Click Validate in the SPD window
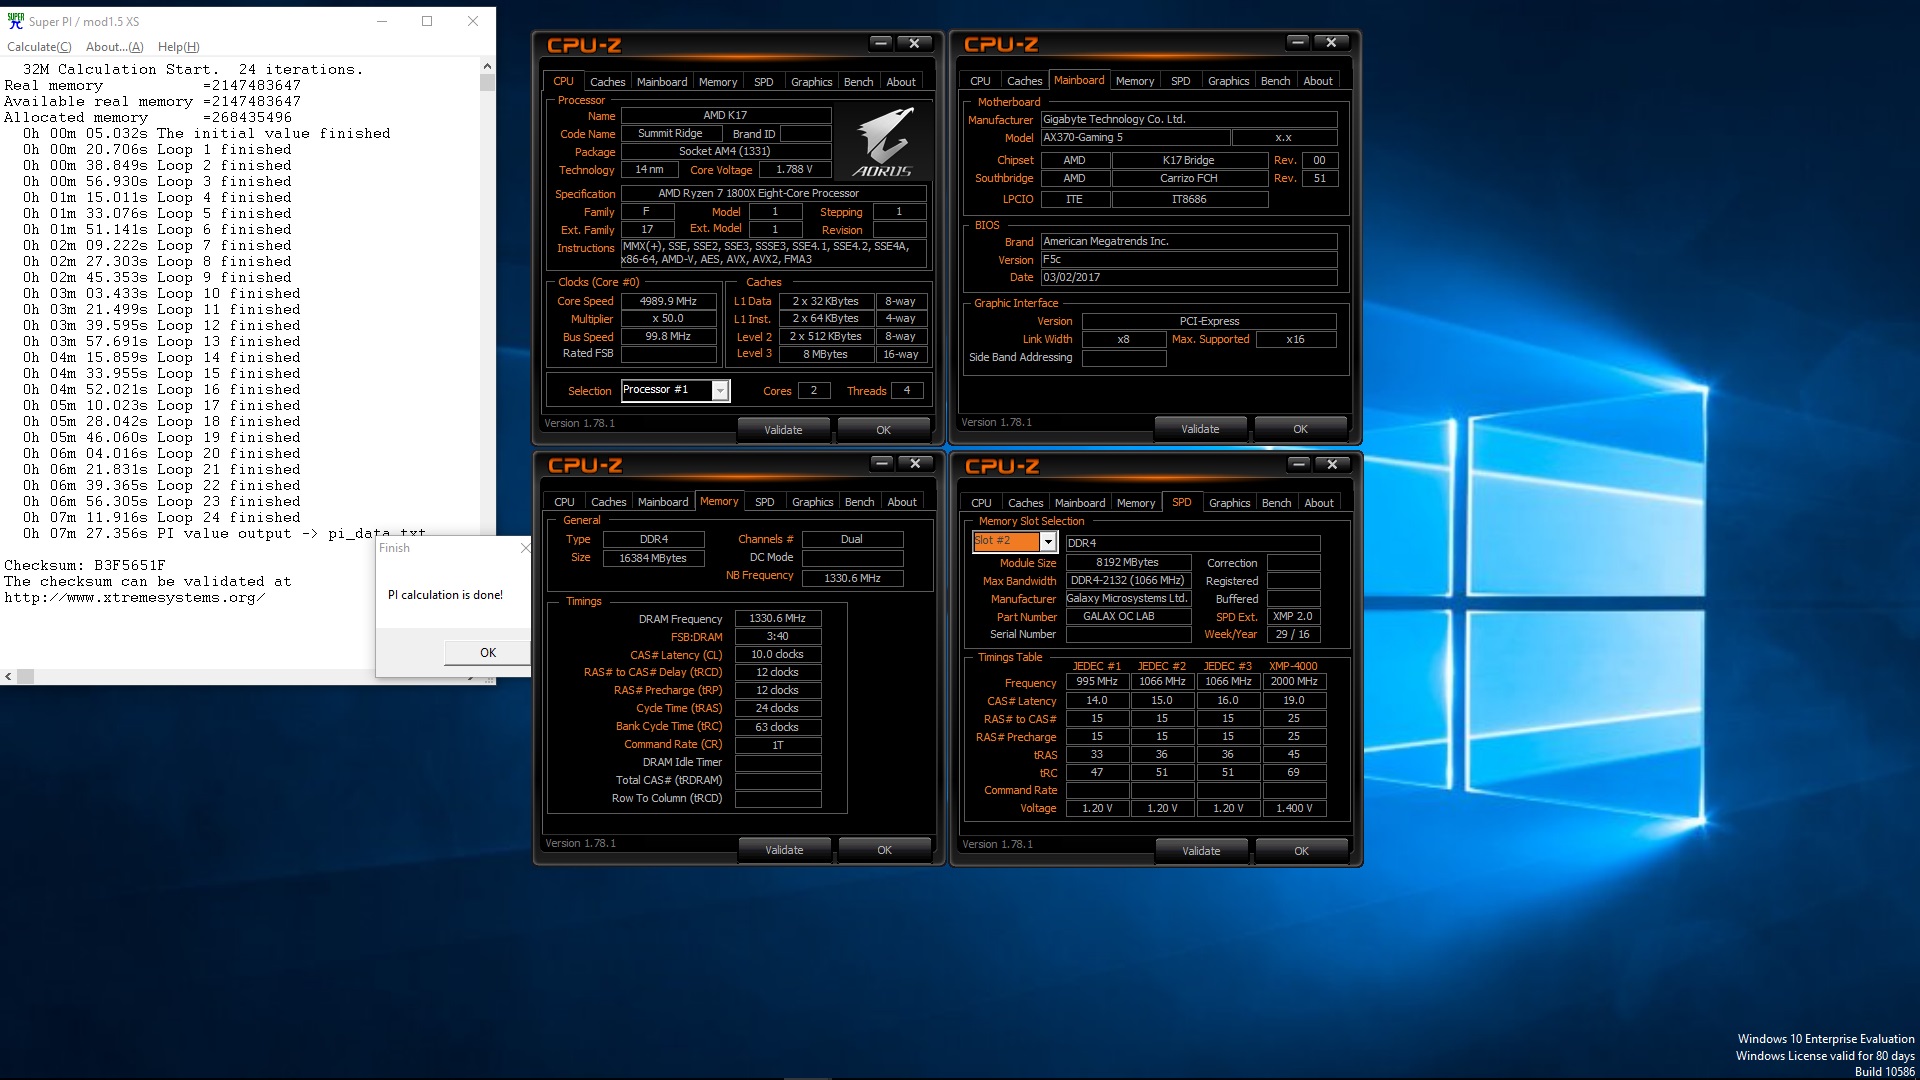 (x=1201, y=851)
